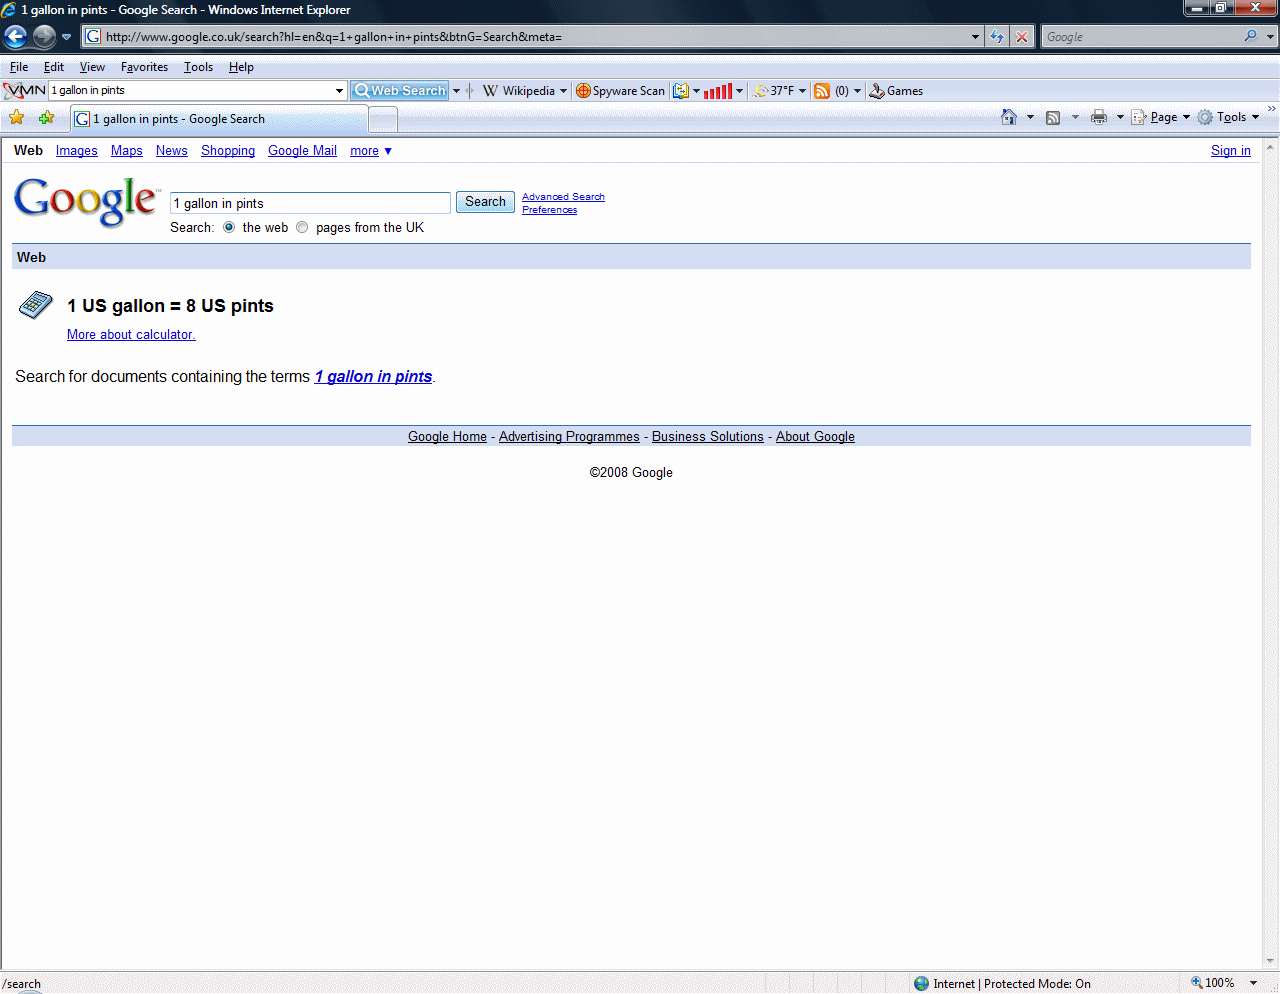
Task: Click the Google Search button
Action: click(485, 202)
